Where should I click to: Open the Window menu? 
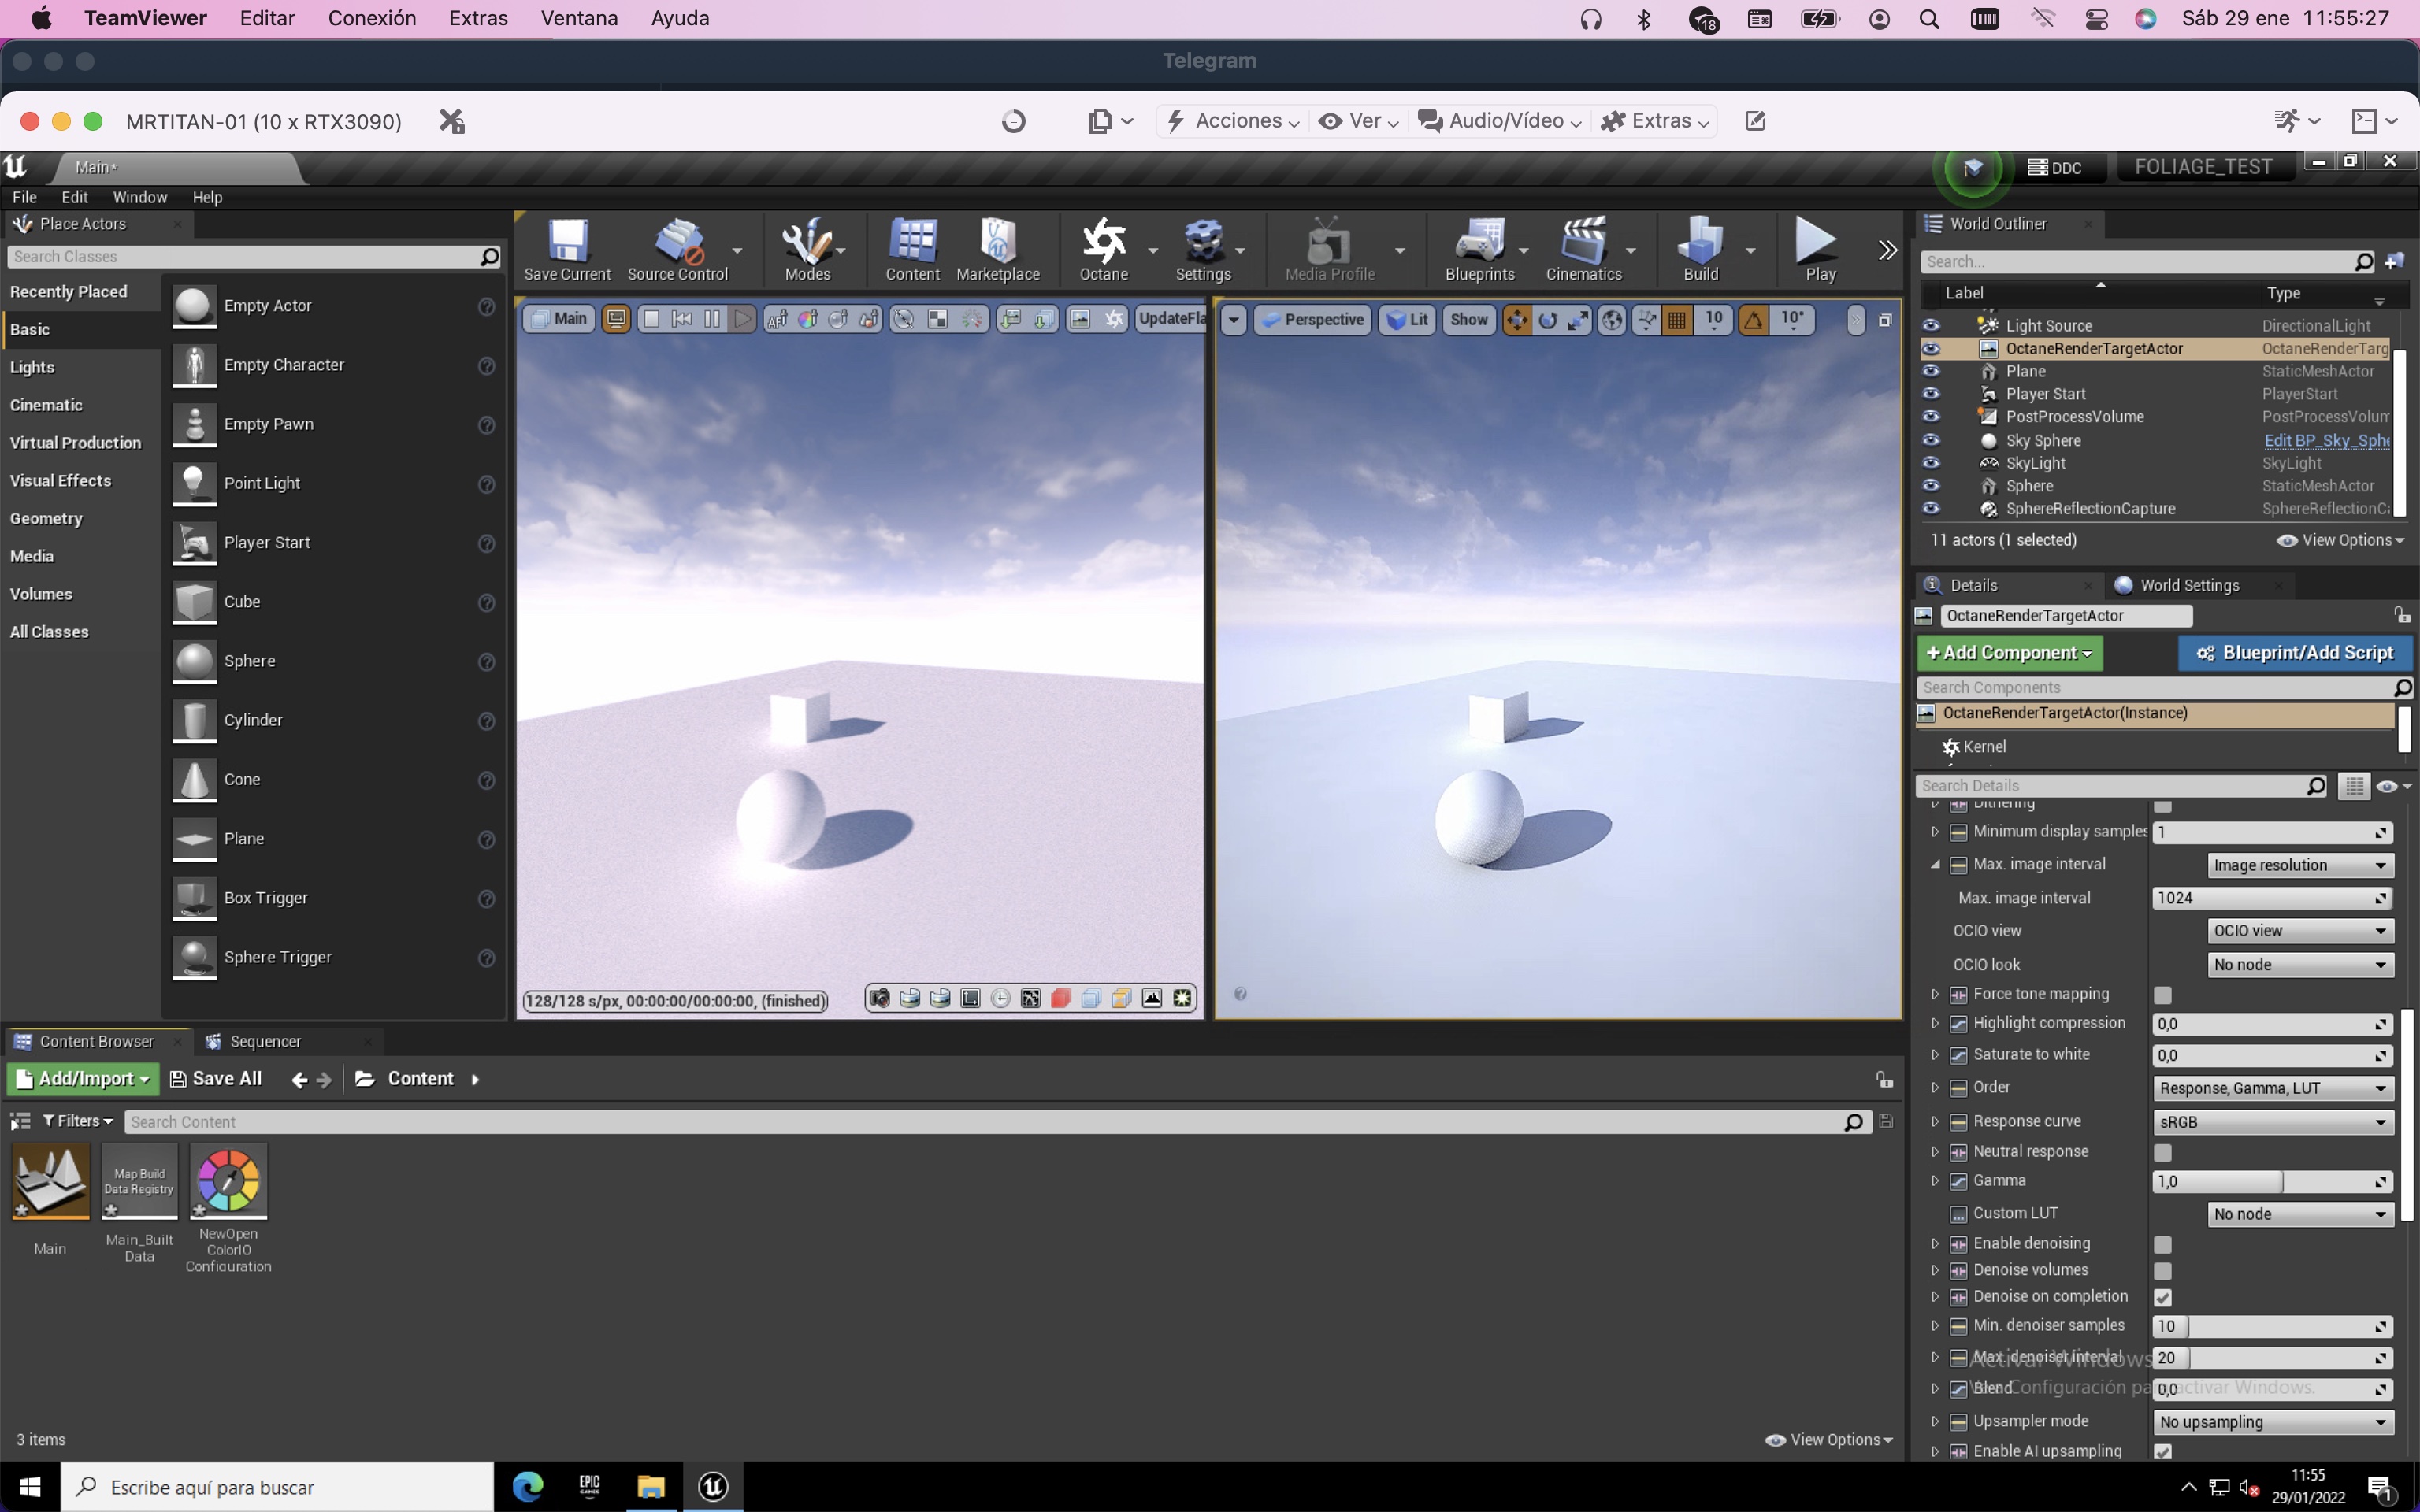(139, 197)
